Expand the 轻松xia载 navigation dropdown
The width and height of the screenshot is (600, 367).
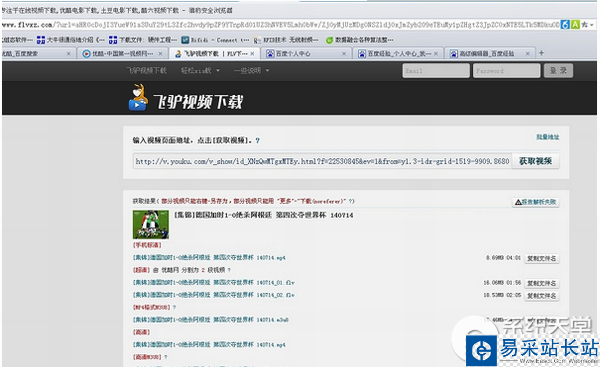[200, 70]
